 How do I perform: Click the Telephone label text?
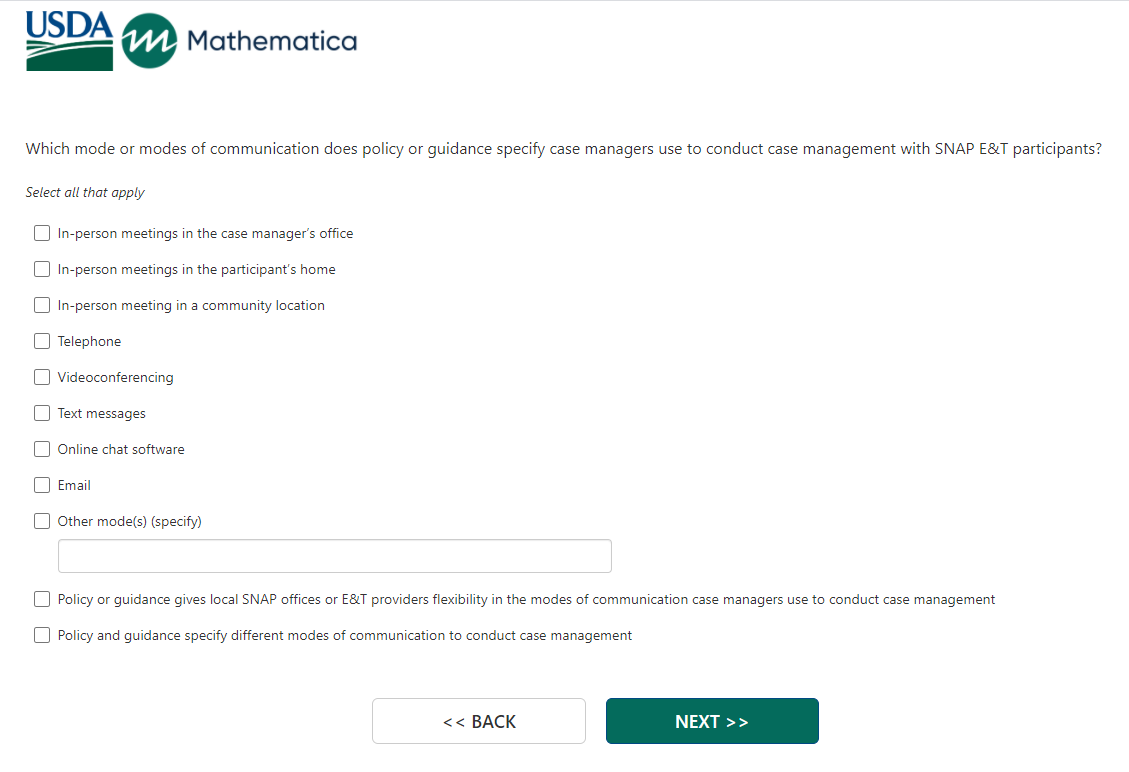[x=89, y=342]
